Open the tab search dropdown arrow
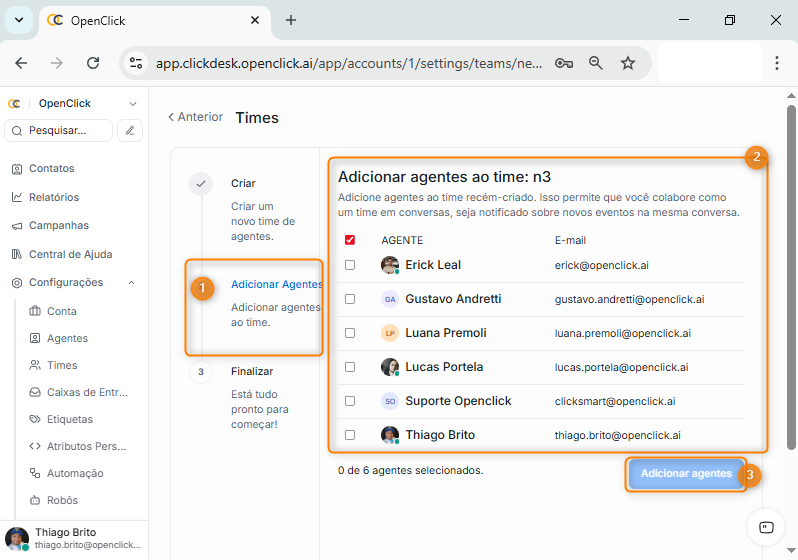 (18, 20)
